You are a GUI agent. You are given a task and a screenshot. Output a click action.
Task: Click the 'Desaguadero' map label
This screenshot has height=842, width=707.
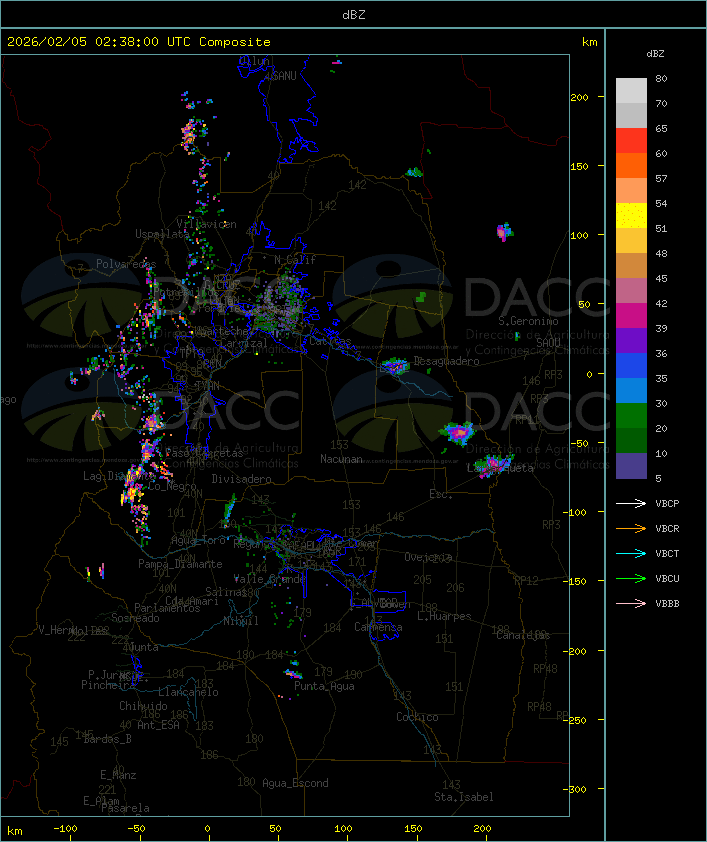(x=446, y=361)
